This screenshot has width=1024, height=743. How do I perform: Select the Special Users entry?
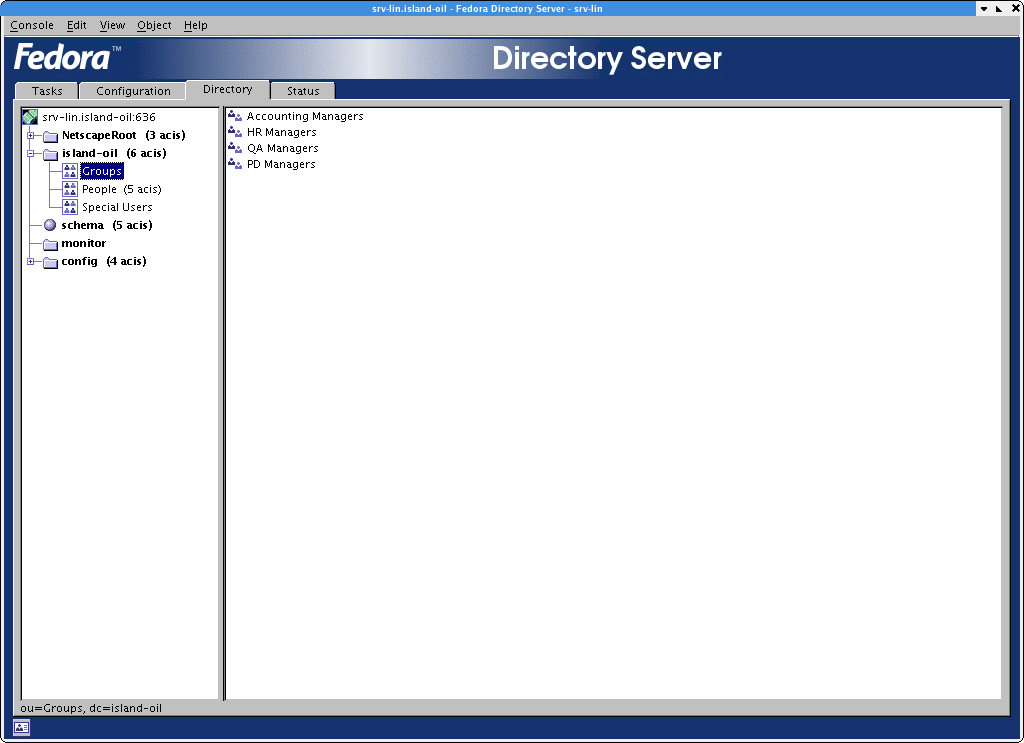tap(117, 207)
